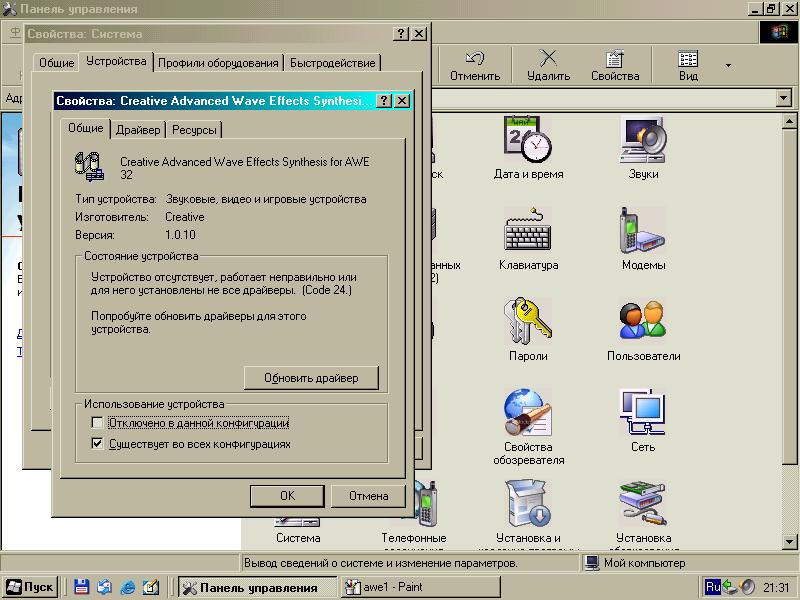Switch to the Ресурсы tab
The image size is (800, 600).
[194, 130]
